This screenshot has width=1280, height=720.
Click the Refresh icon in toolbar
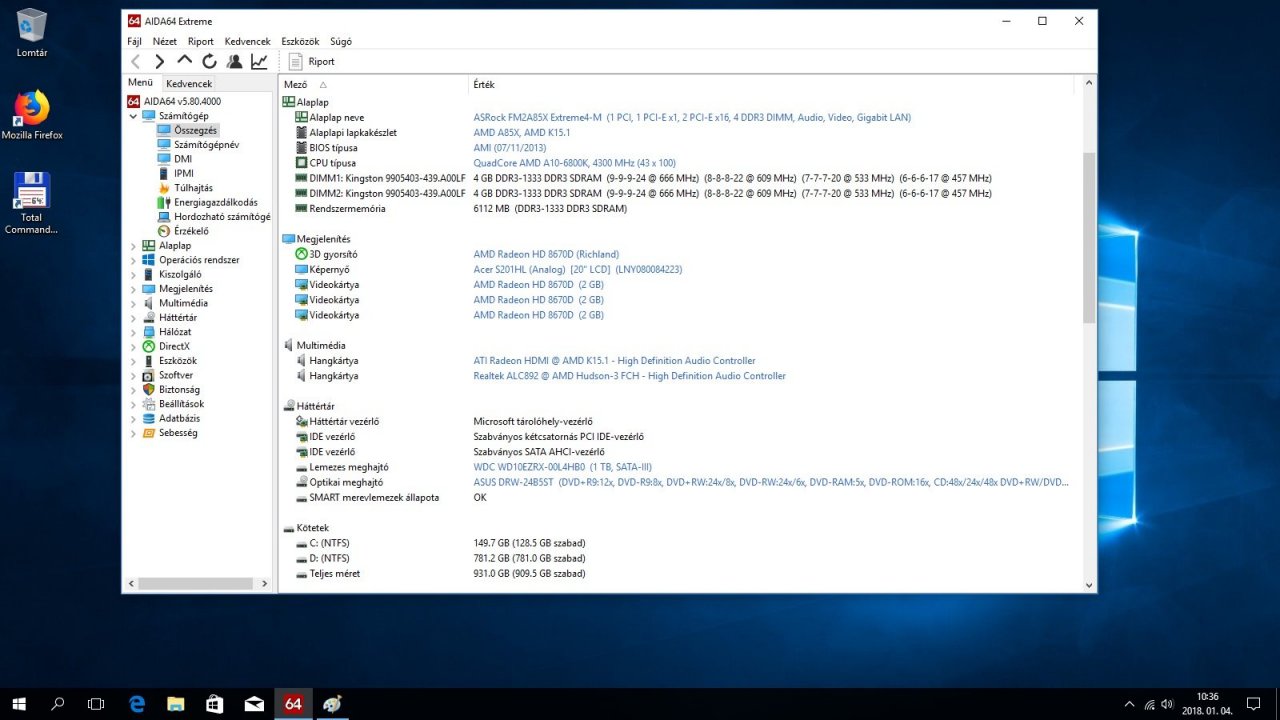pos(209,61)
